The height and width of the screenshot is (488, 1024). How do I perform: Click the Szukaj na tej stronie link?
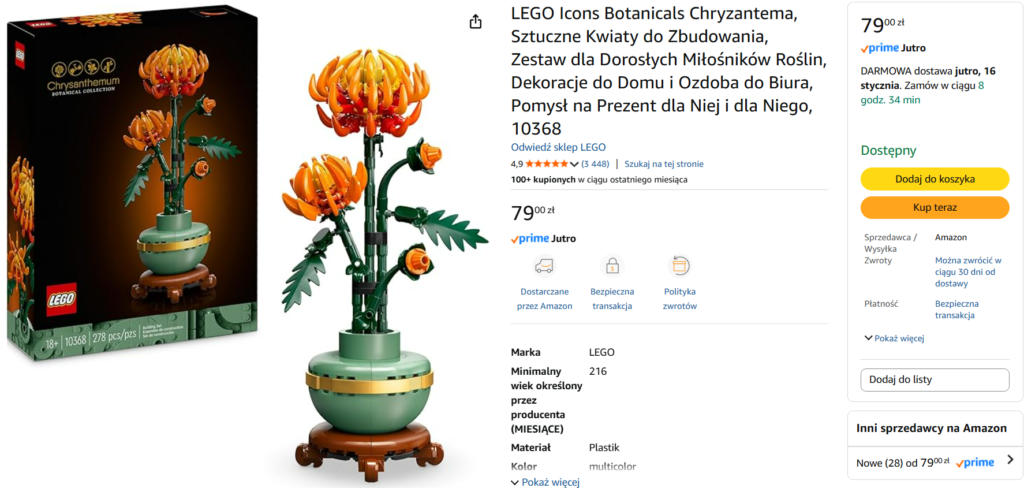664,163
